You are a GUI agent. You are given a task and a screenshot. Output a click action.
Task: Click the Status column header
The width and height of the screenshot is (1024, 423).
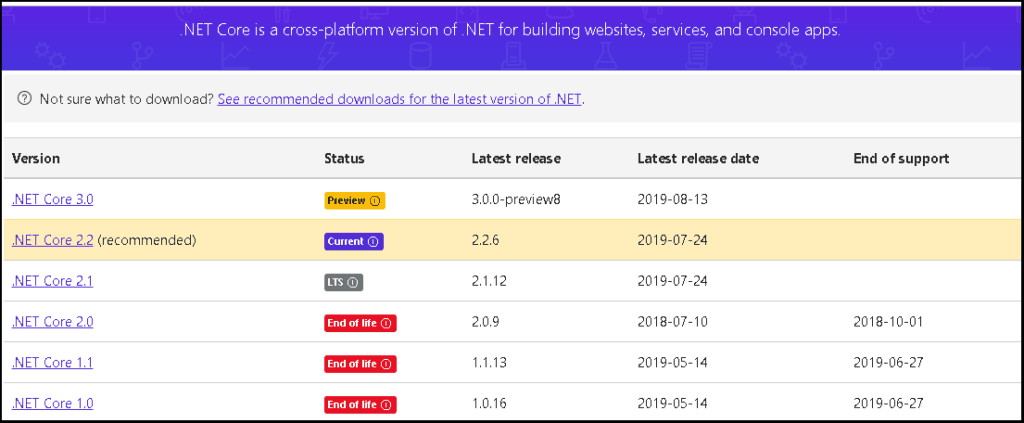344,159
